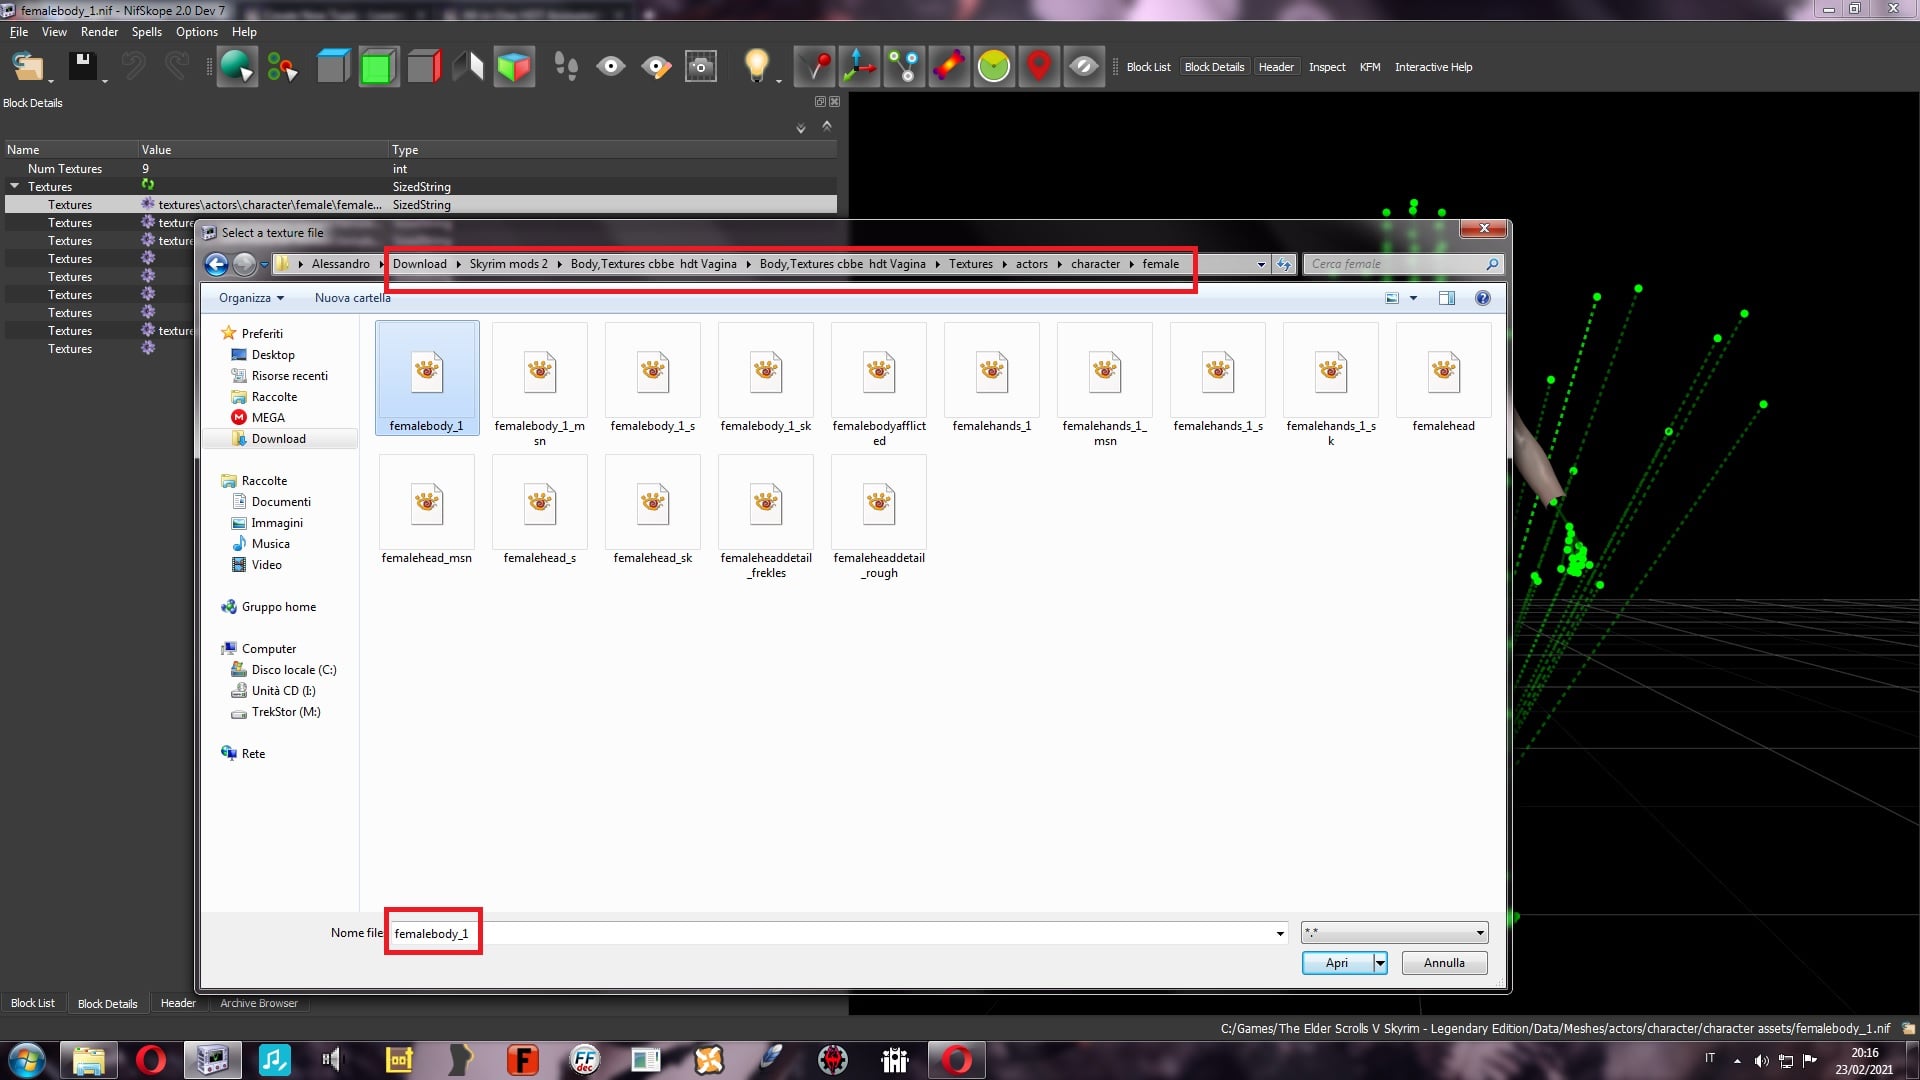
Task: Go back in file dialog
Action: coord(216,264)
